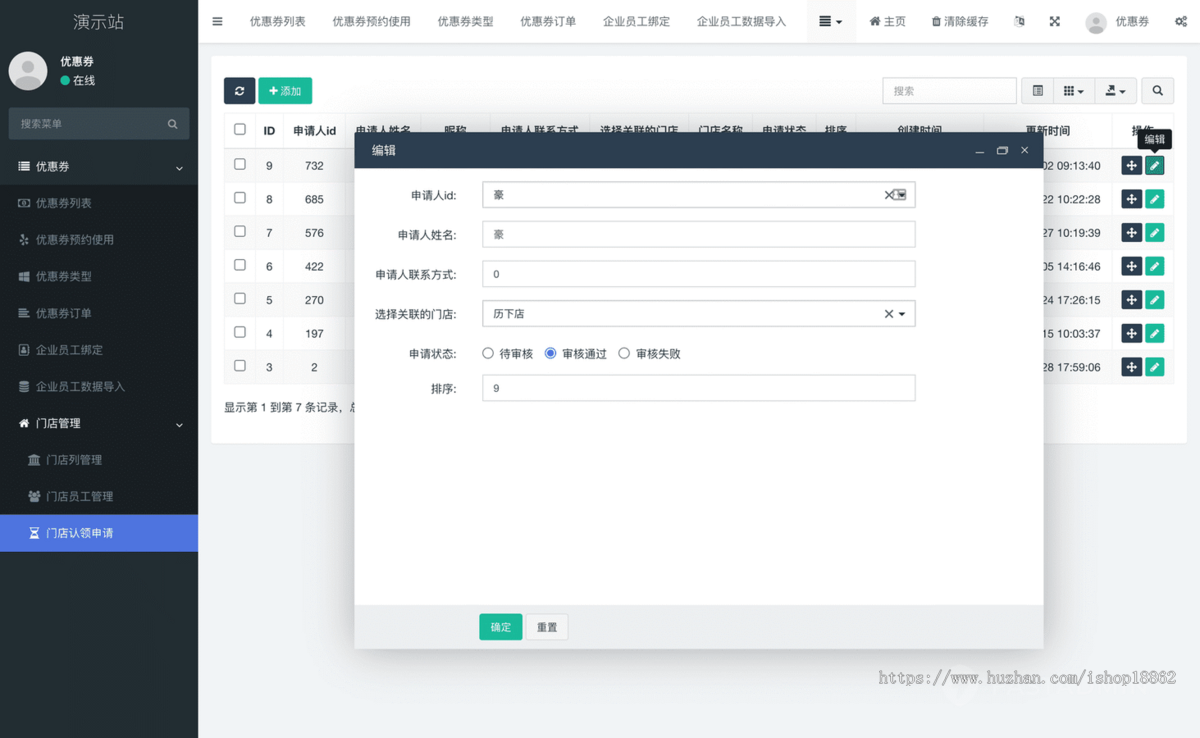Image resolution: width=1200 pixels, height=738 pixels.
Task: Check the checkbox on row ID 7
Action: (x=239, y=233)
